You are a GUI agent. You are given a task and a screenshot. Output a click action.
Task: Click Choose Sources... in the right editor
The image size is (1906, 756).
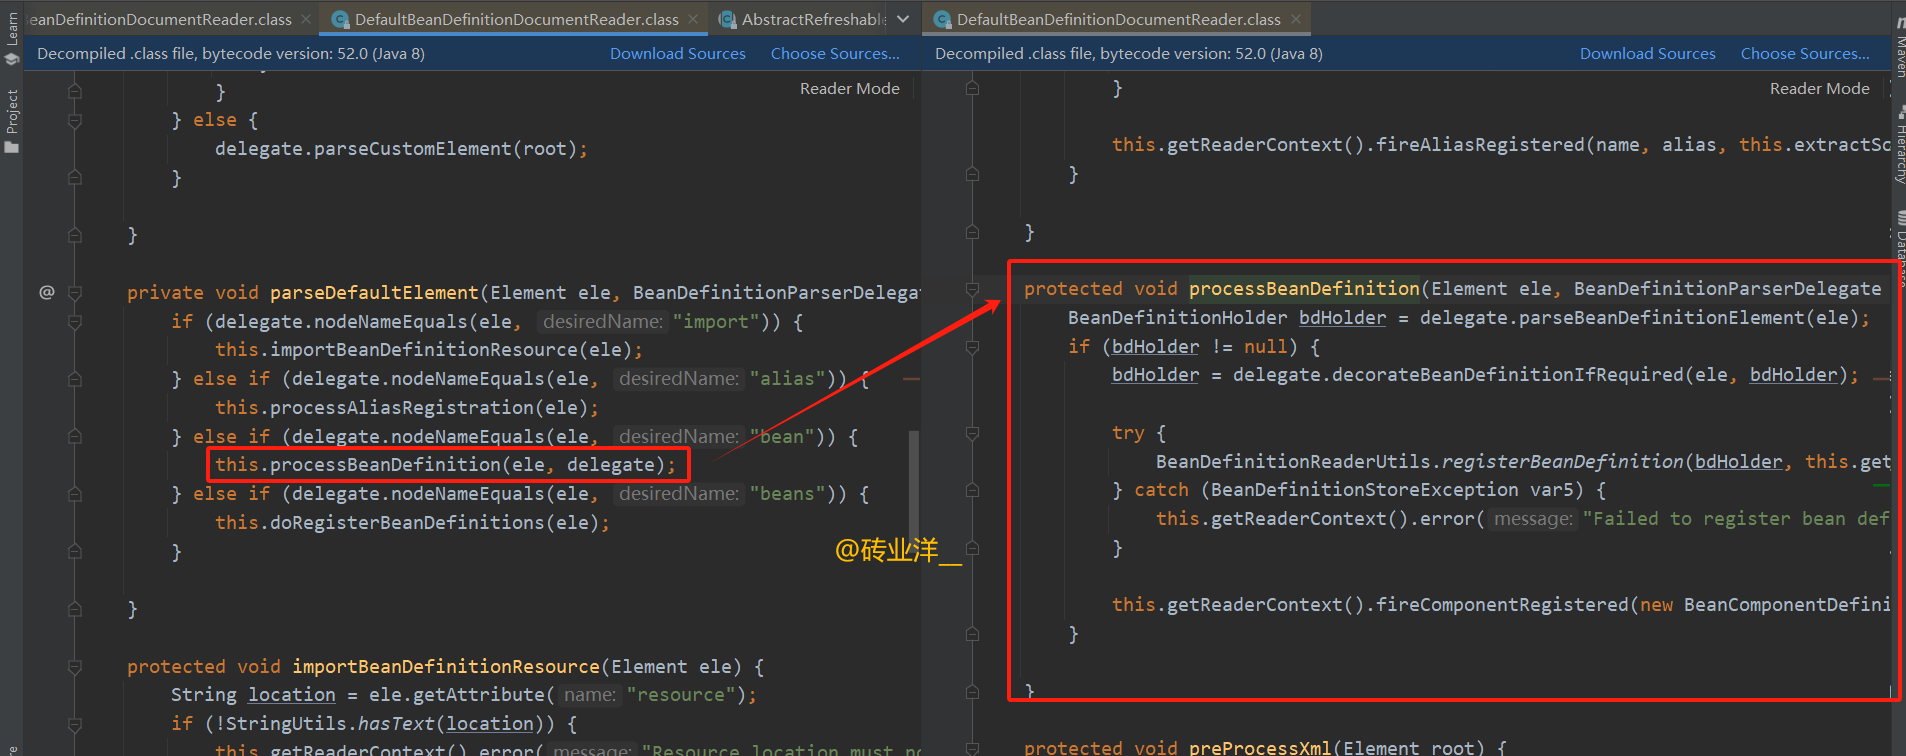point(1805,54)
